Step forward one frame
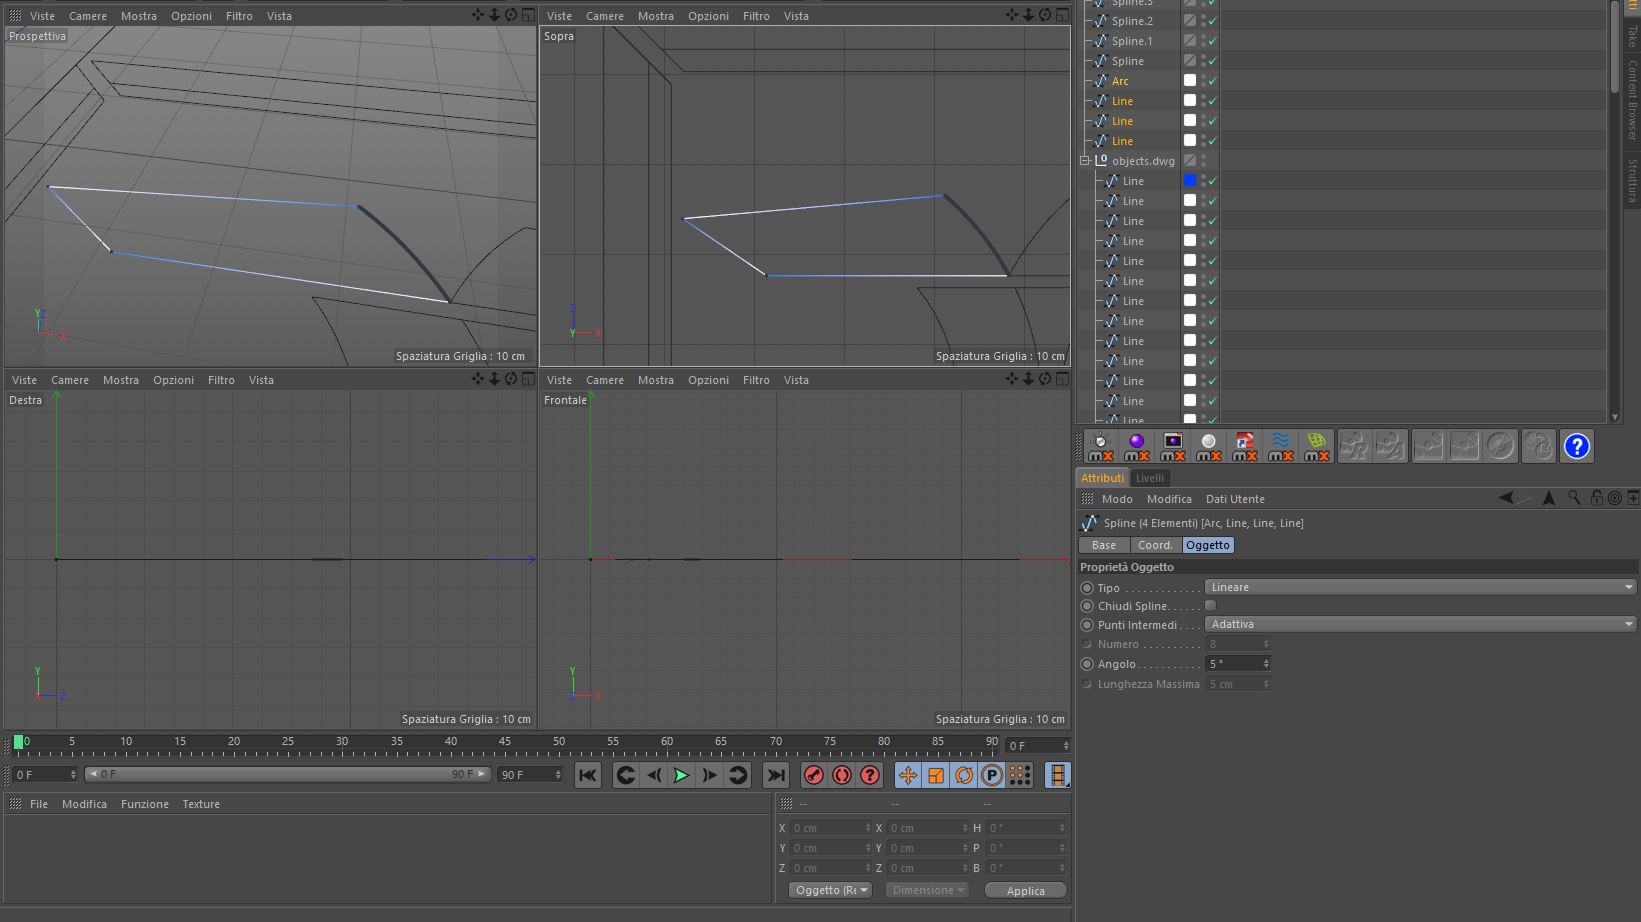This screenshot has width=1641, height=922. click(x=709, y=775)
